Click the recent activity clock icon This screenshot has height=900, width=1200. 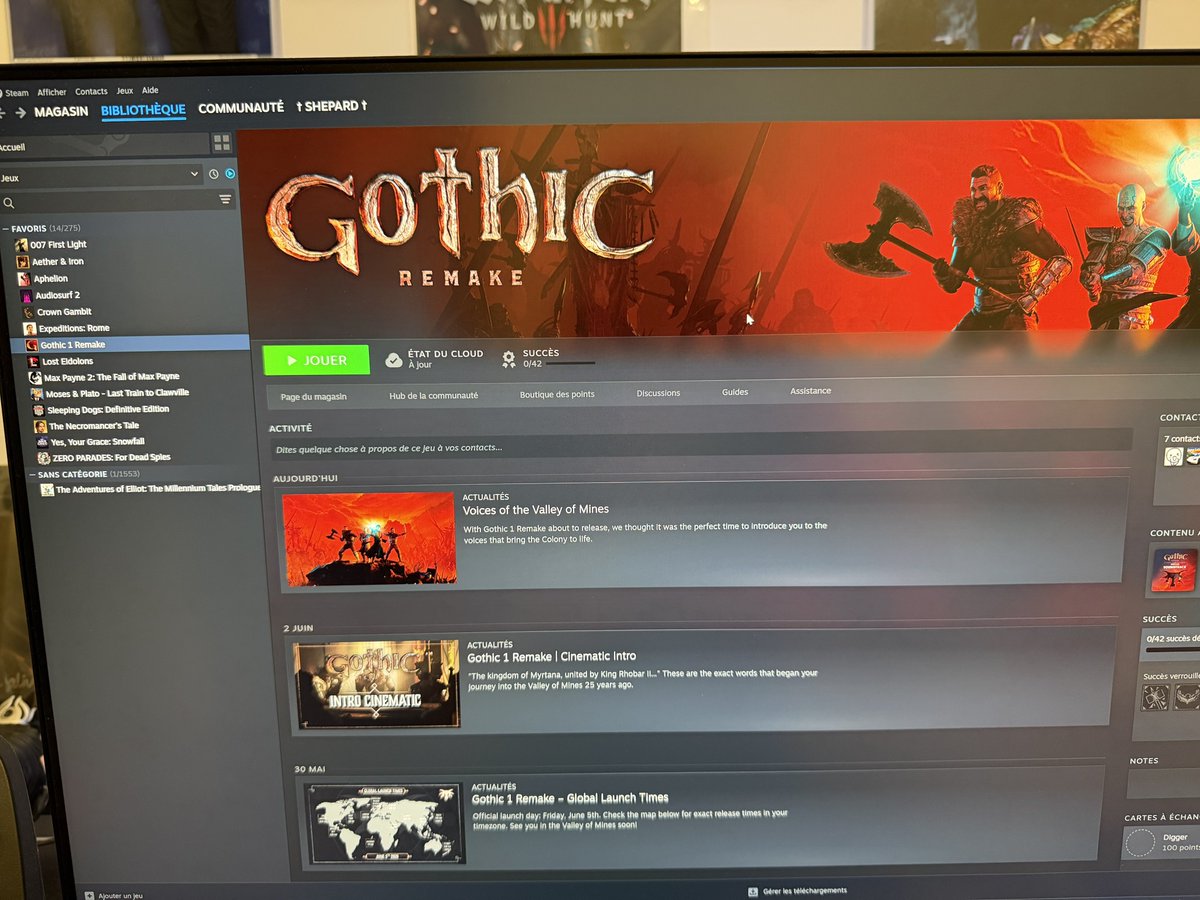213,175
